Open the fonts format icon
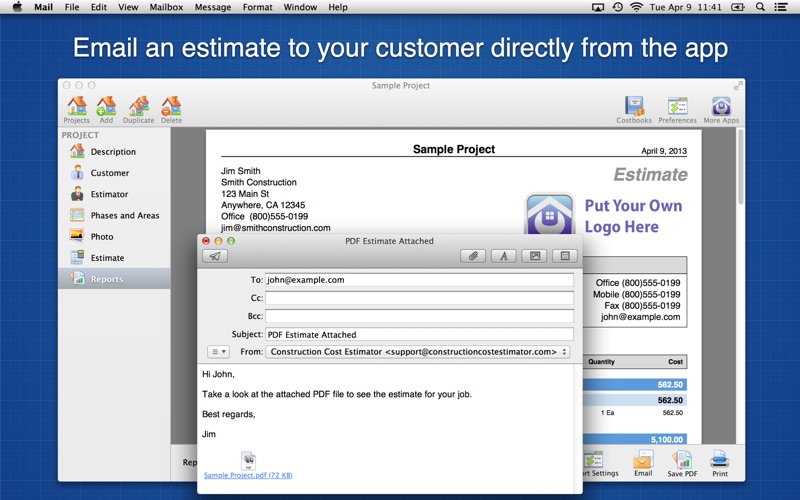The height and width of the screenshot is (500, 800). pos(504,256)
